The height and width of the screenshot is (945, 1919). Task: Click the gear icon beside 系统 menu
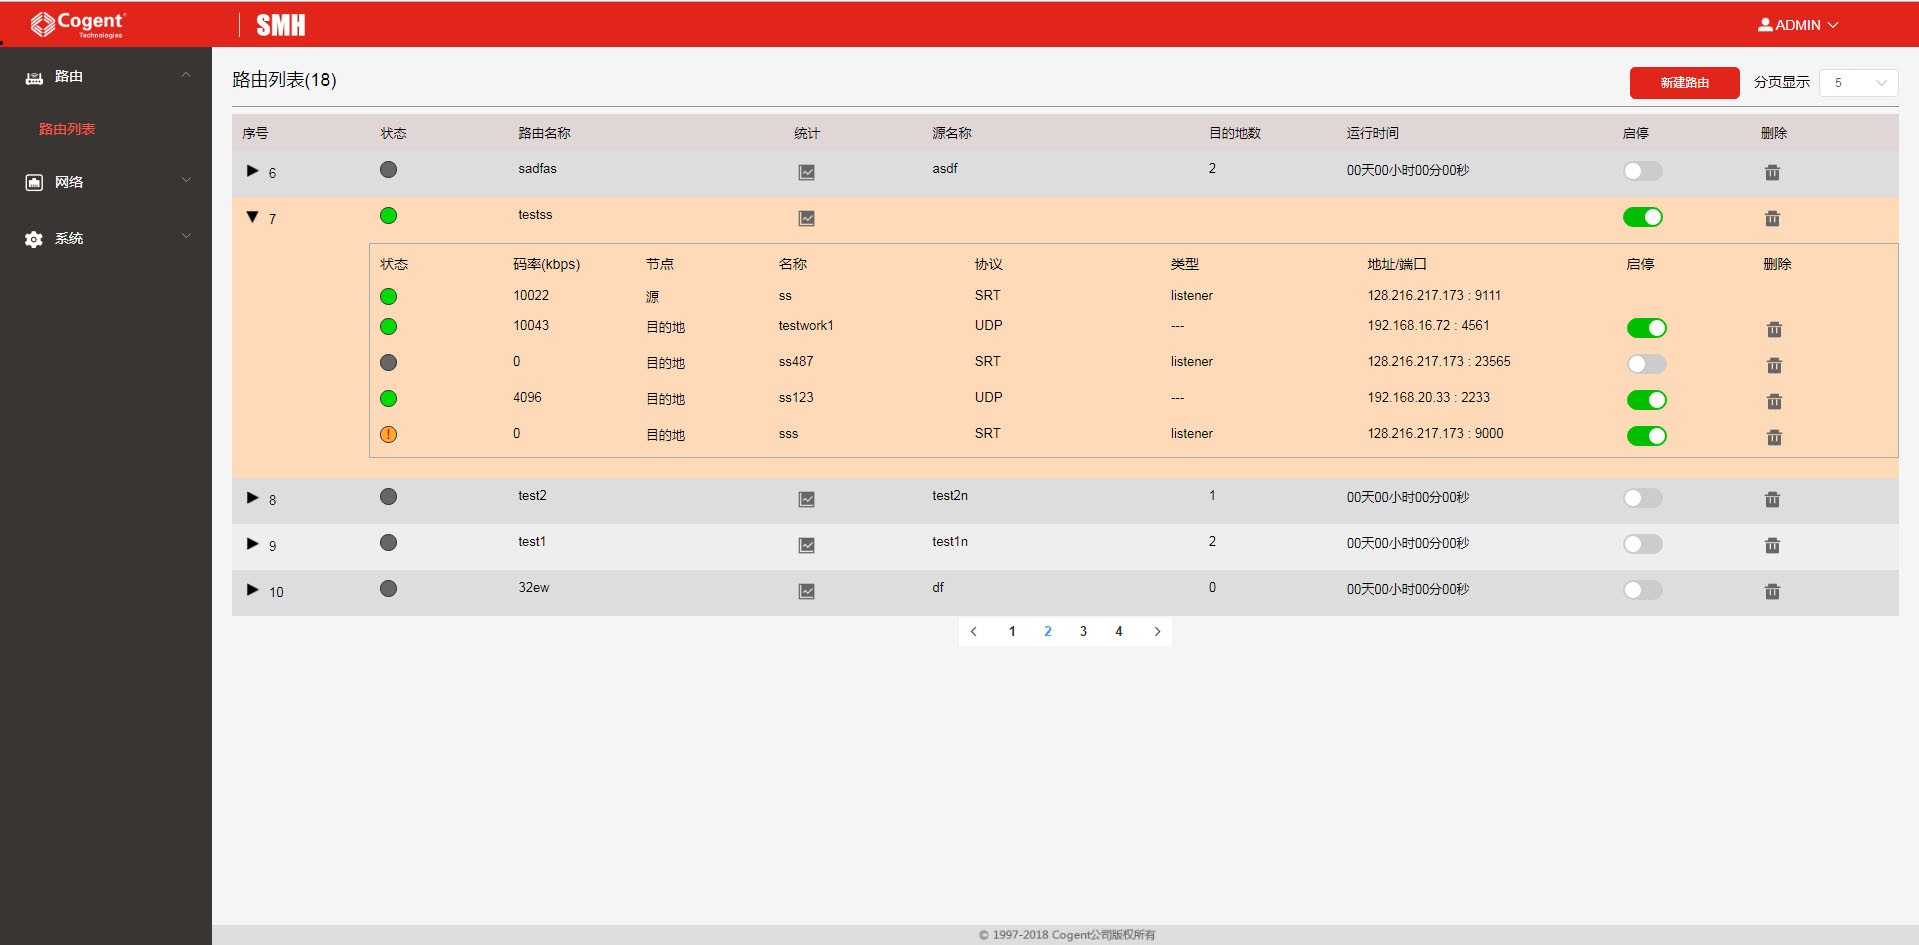click(x=34, y=239)
